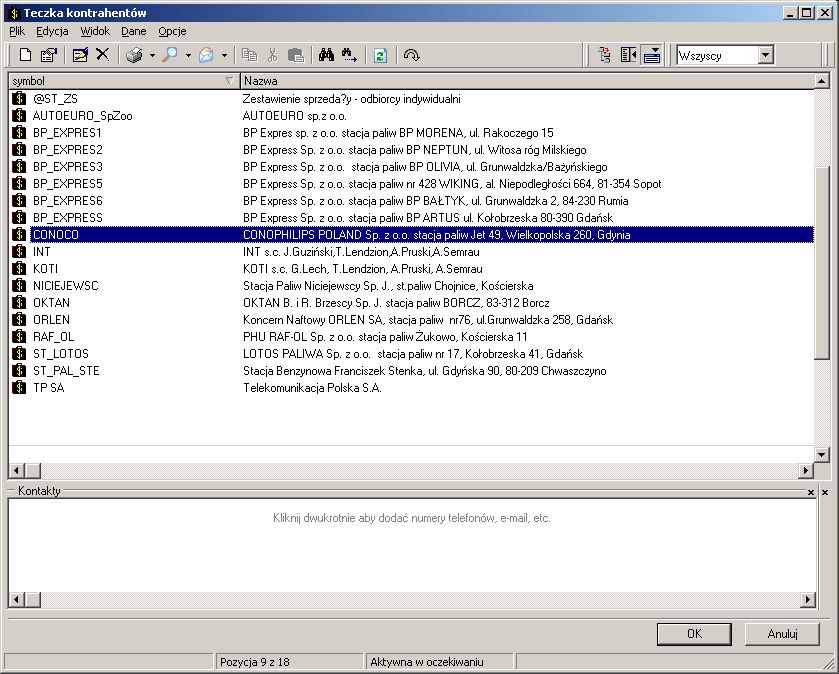Select the AUTOEURO_SpZoo row
Image resolution: width=839 pixels, height=674 pixels.
click(x=411, y=116)
